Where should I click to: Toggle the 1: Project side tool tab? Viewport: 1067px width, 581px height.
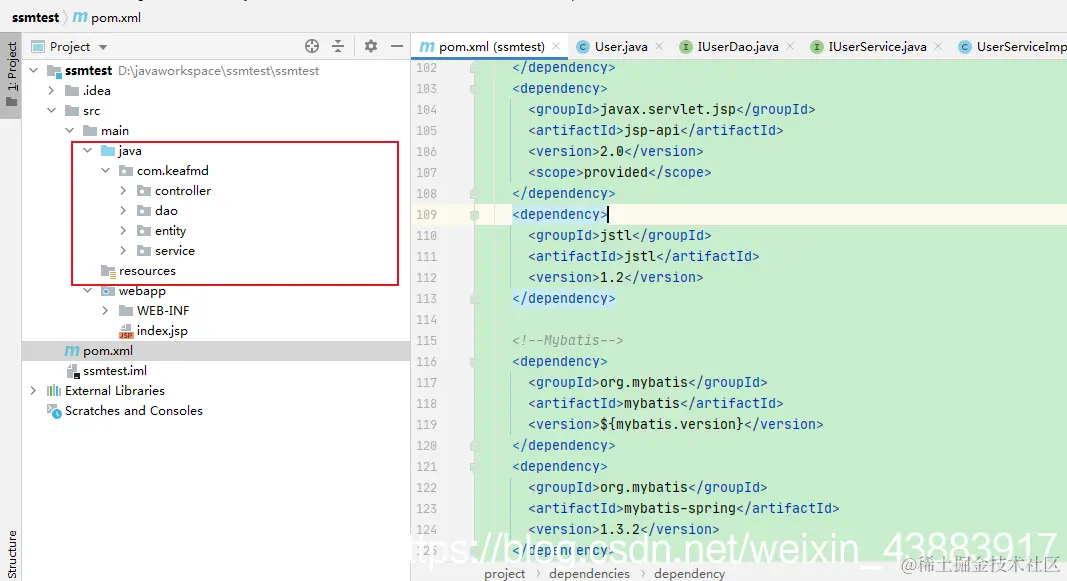pyautogui.click(x=11, y=74)
